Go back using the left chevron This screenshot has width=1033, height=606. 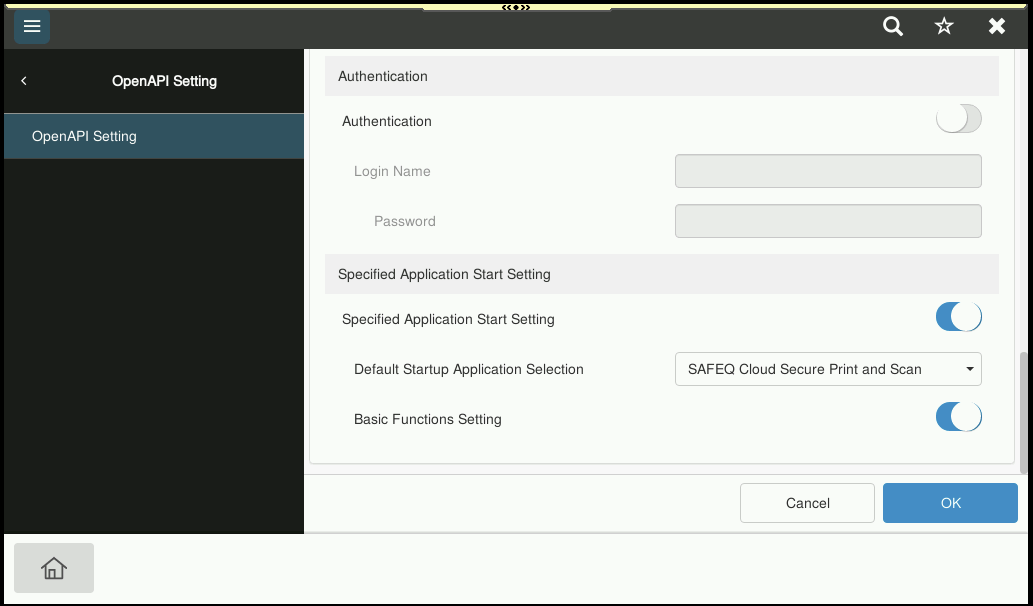24,81
